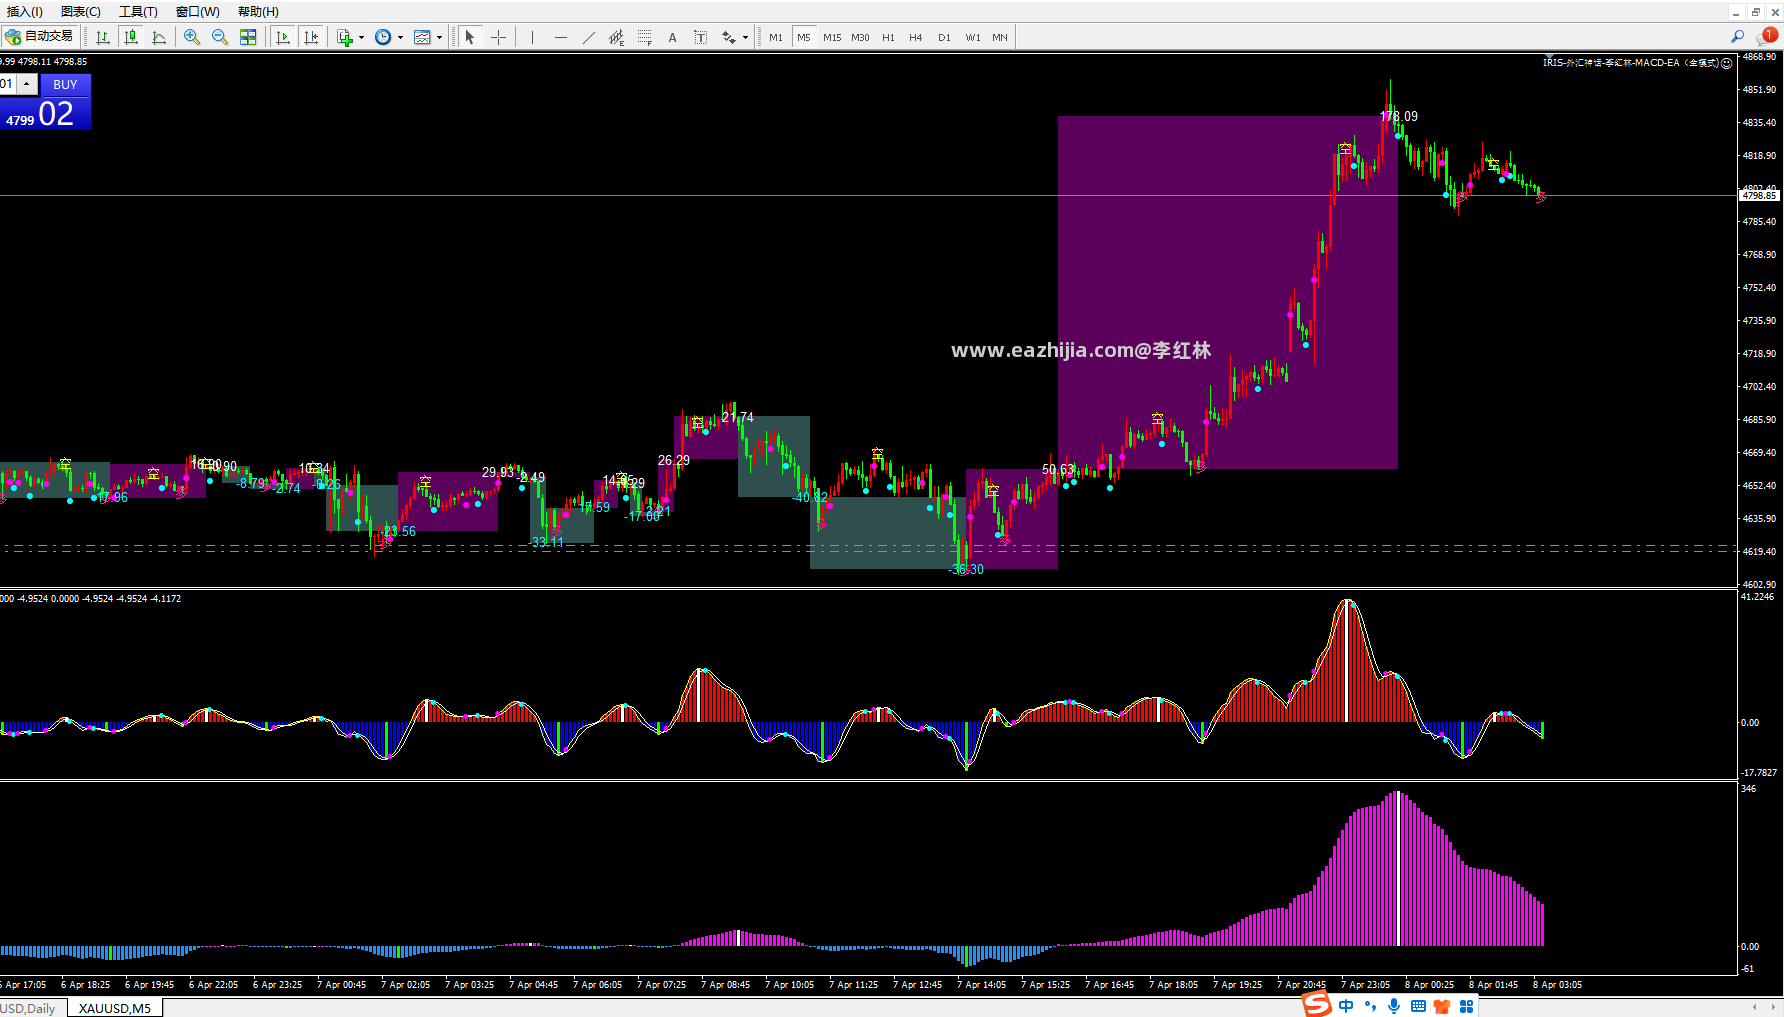Select the equidistant channel tool
The width and height of the screenshot is (1784, 1017).
pos(616,37)
